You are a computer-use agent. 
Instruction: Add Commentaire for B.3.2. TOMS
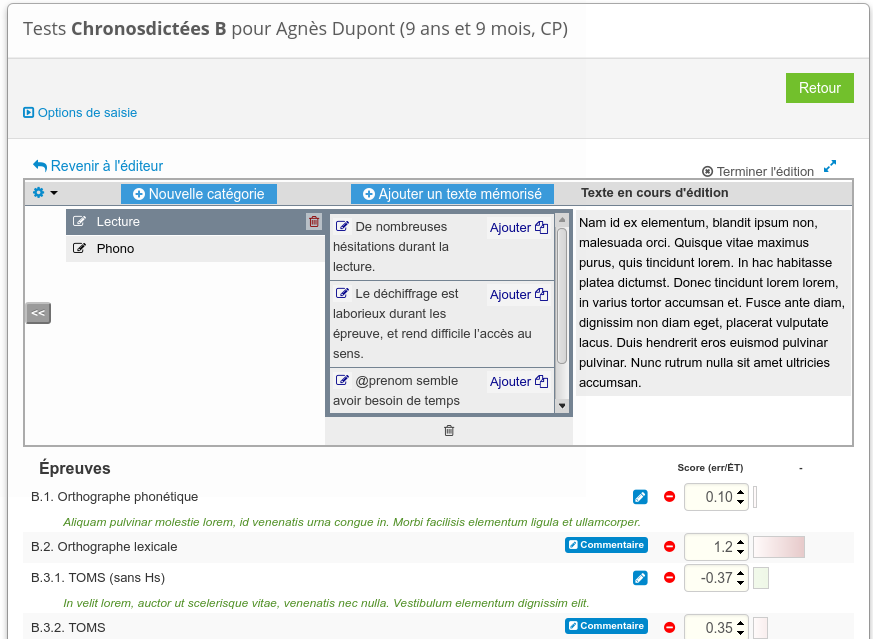tap(606, 626)
